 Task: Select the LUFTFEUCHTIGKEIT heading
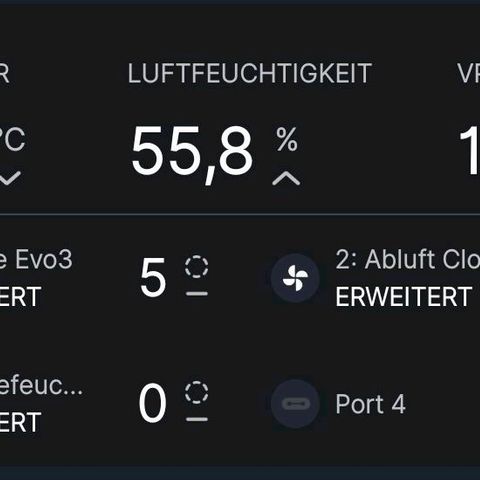[x=250, y=73]
